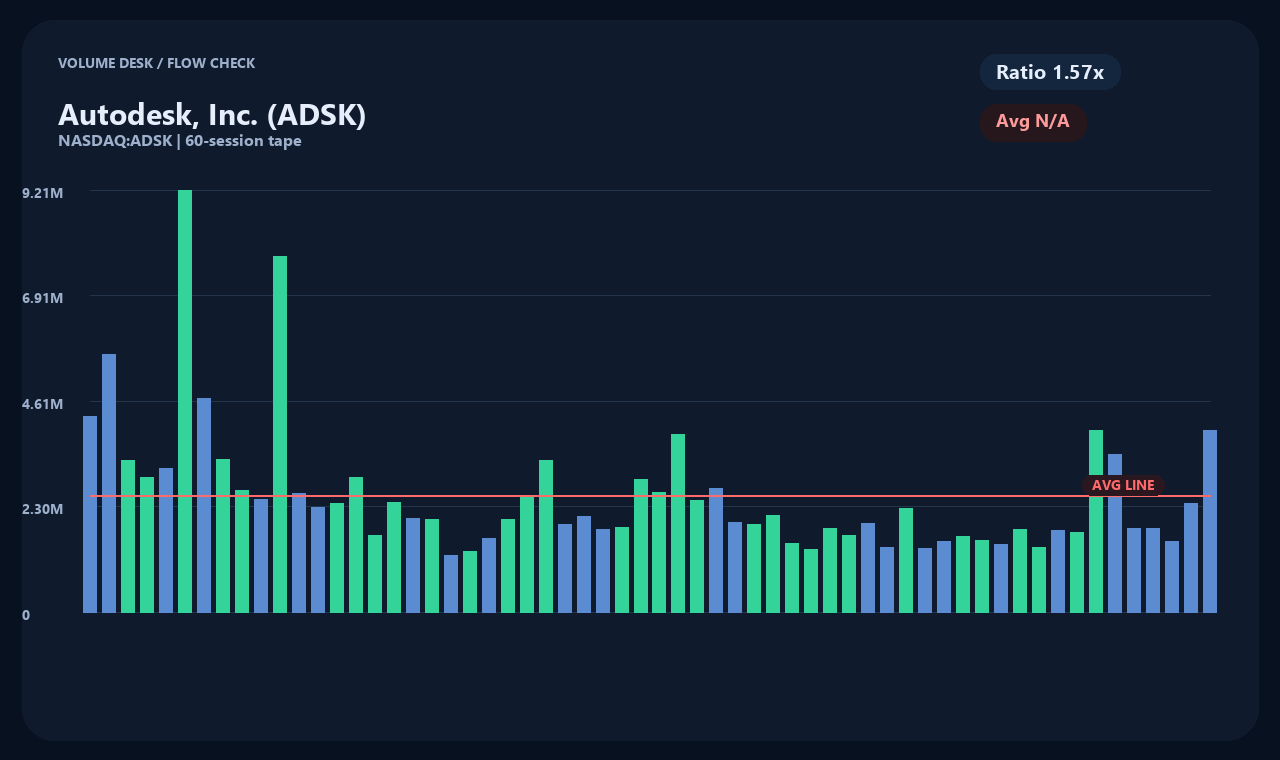The image size is (1280, 760).
Task: Click the Ratio 1.57x badge
Action: pos(1050,72)
